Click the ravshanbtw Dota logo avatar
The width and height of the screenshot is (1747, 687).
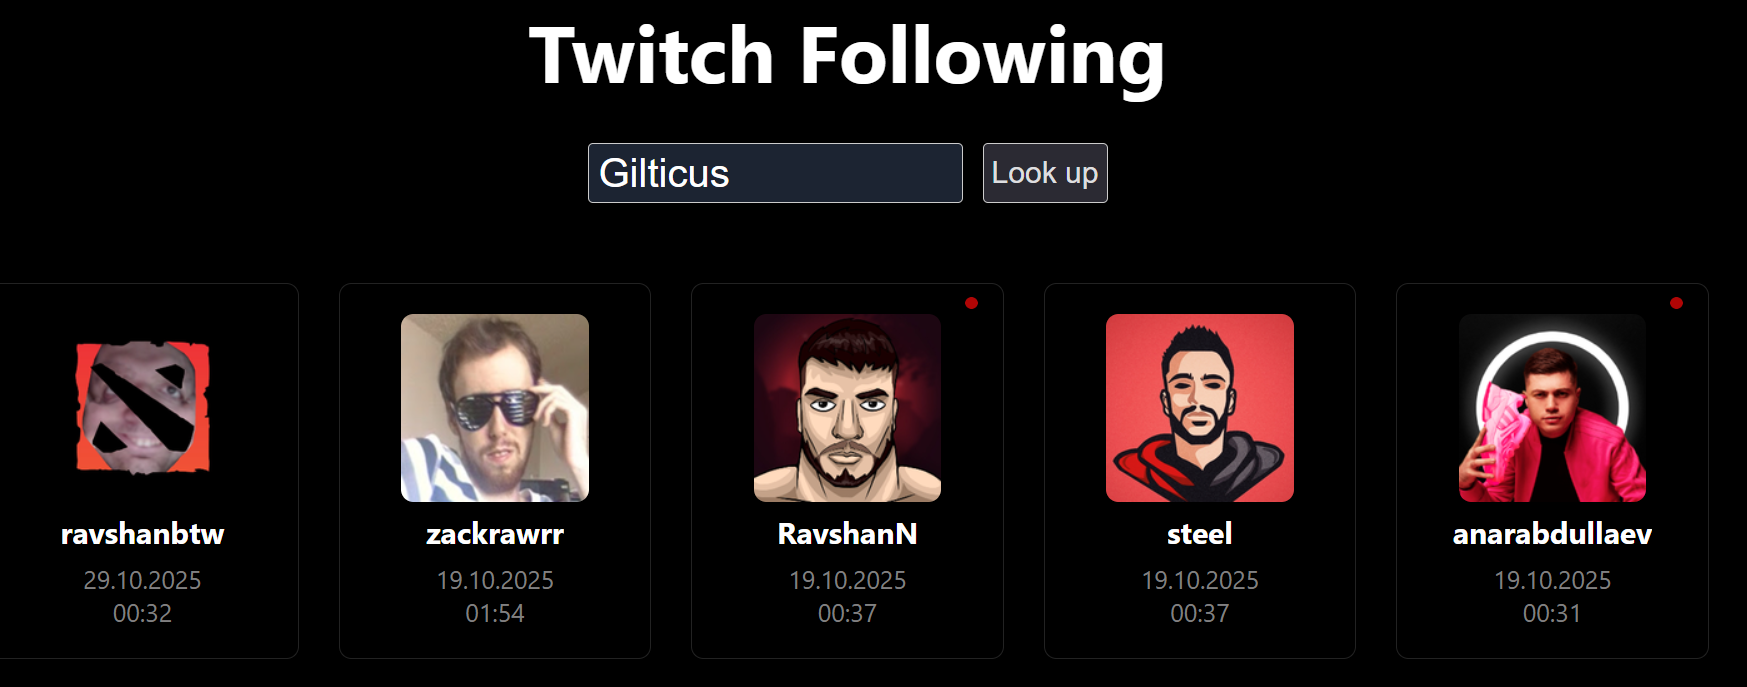[143, 408]
